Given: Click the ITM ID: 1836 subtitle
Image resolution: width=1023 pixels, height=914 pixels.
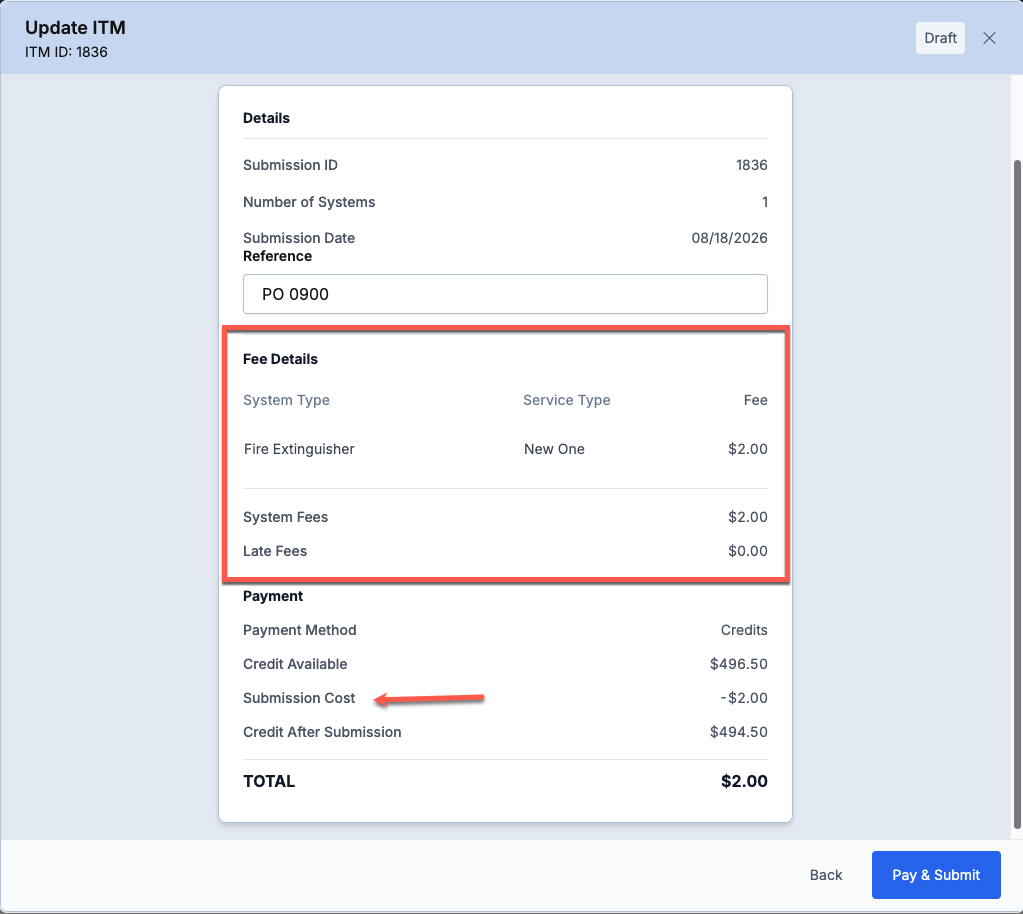Looking at the screenshot, I should 66,52.
